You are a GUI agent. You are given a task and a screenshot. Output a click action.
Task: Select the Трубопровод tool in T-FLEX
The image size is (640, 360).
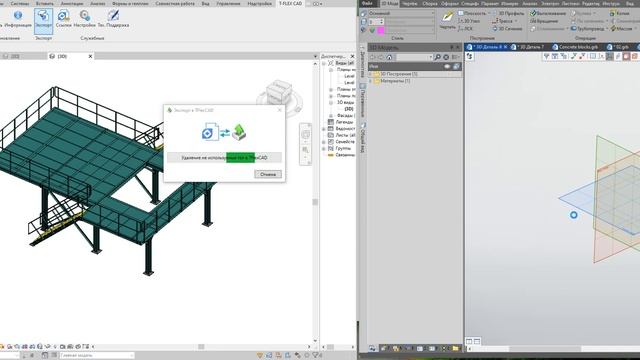pyautogui.click(x=587, y=29)
